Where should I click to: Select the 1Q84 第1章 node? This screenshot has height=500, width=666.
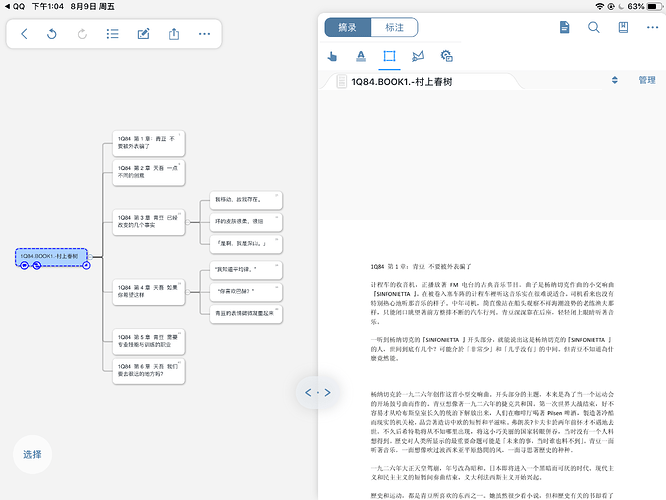(149, 143)
